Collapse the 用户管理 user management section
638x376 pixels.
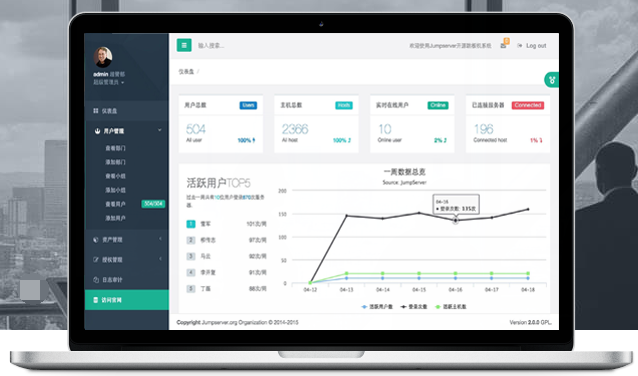pyautogui.click(x=126, y=131)
